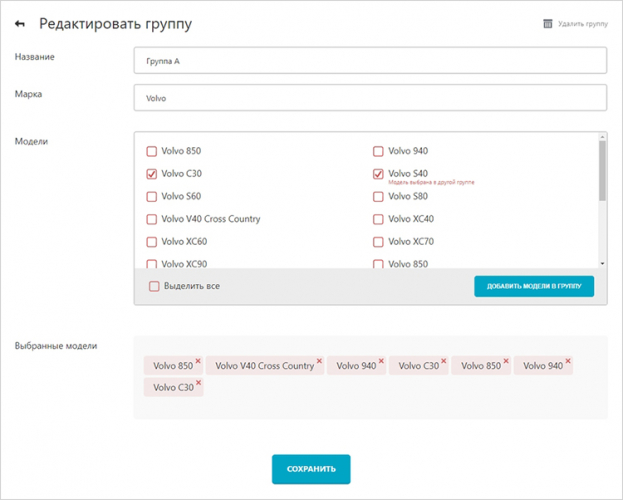Remove the Volvo C30 chip on the second chip row

(x=198, y=382)
